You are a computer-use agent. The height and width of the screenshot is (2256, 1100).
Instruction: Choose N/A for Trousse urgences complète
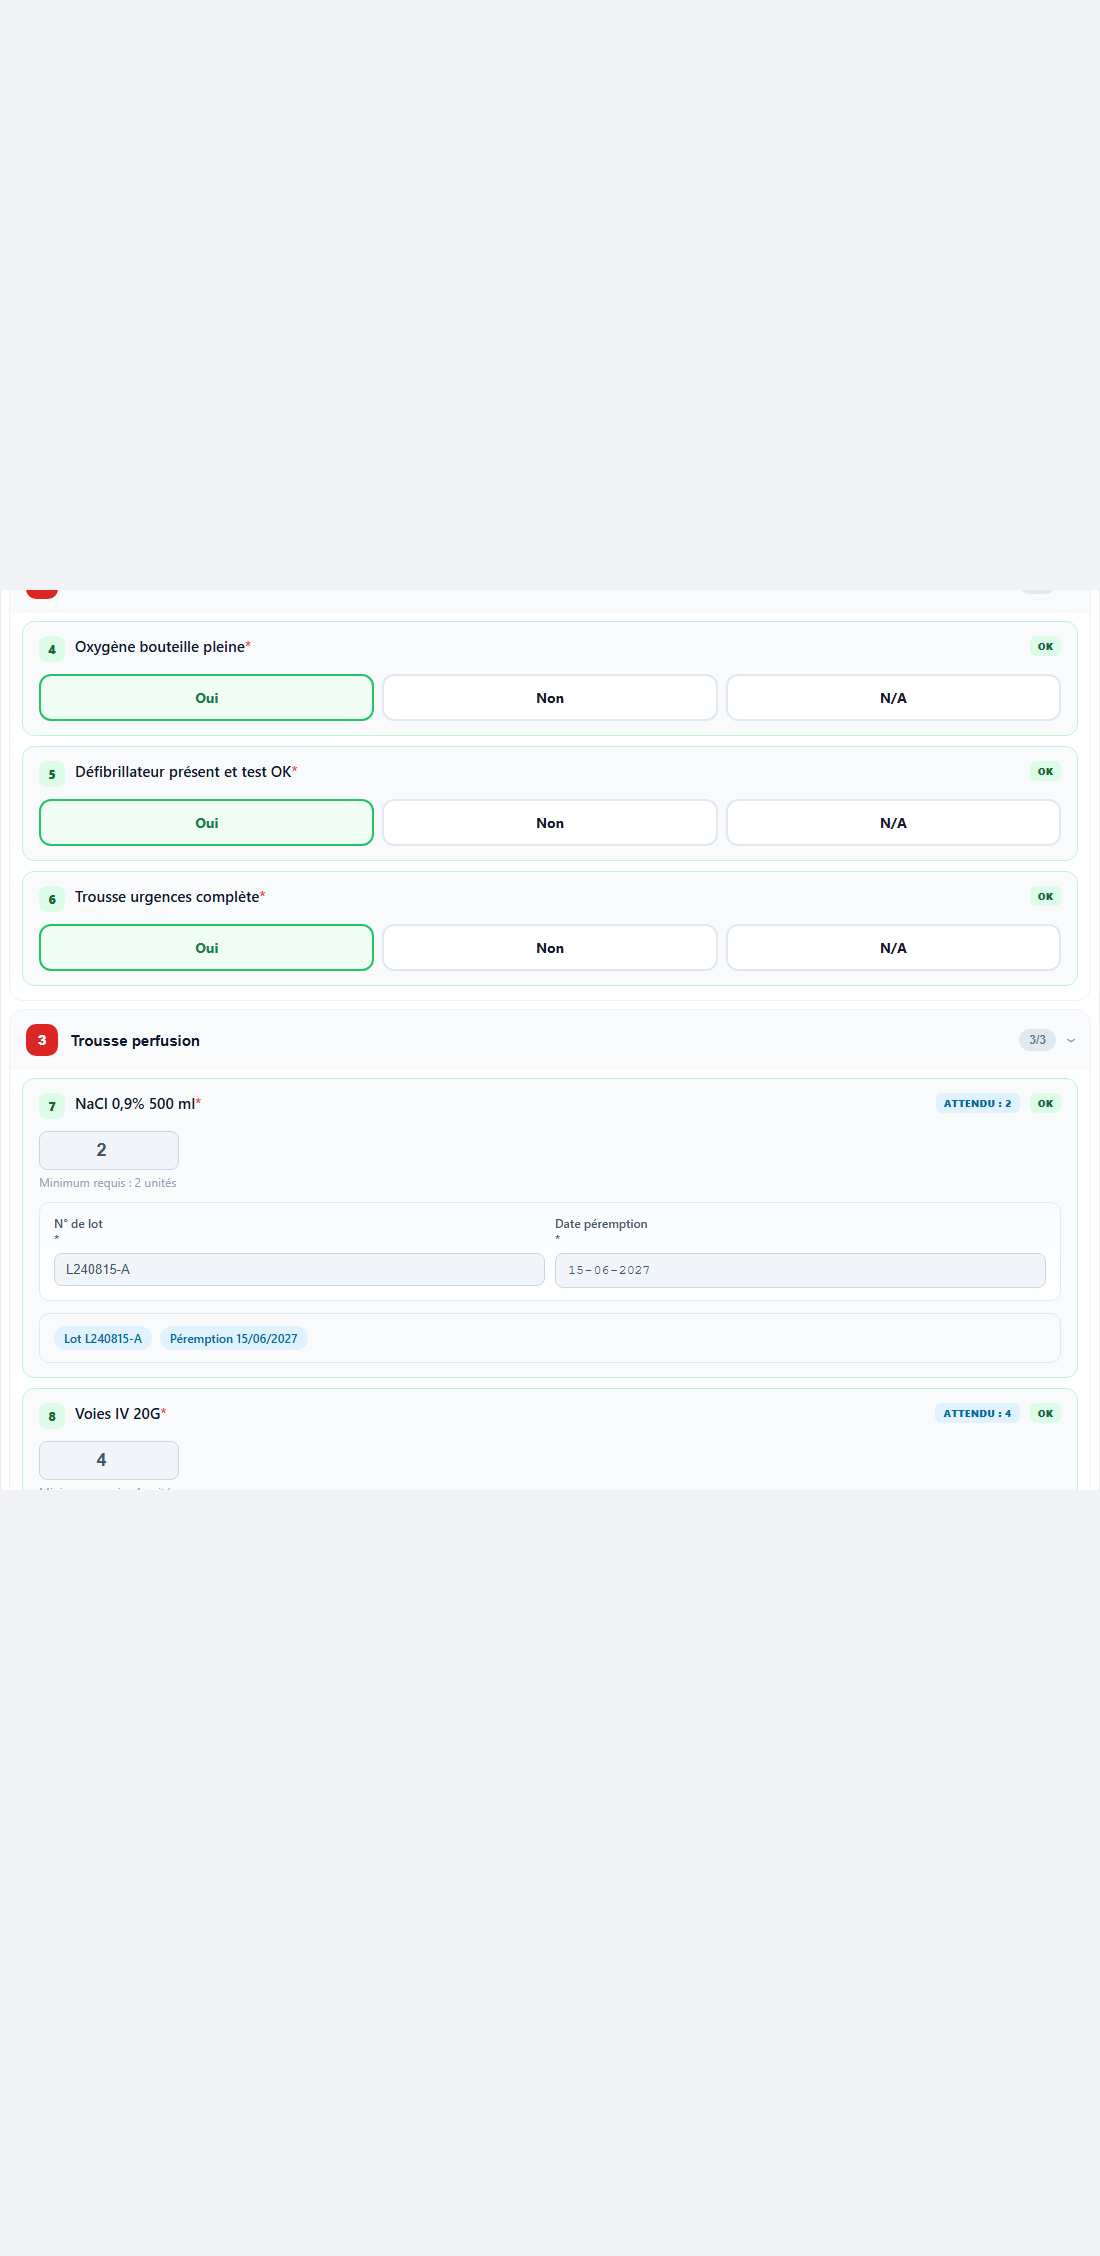pos(893,948)
